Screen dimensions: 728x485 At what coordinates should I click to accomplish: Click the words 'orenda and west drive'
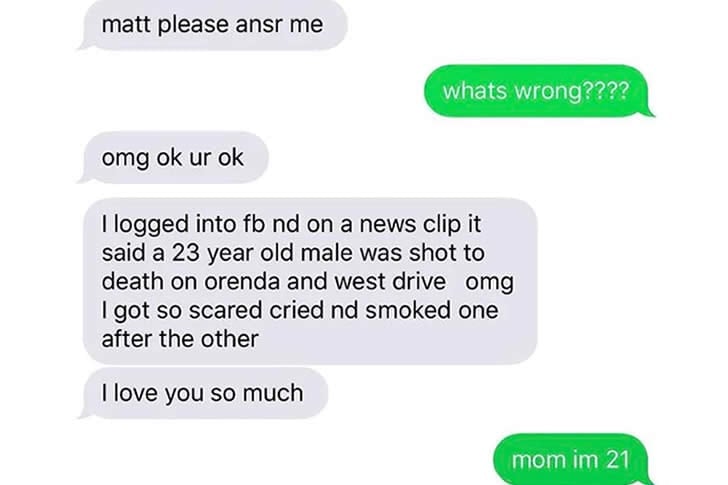click(x=325, y=282)
